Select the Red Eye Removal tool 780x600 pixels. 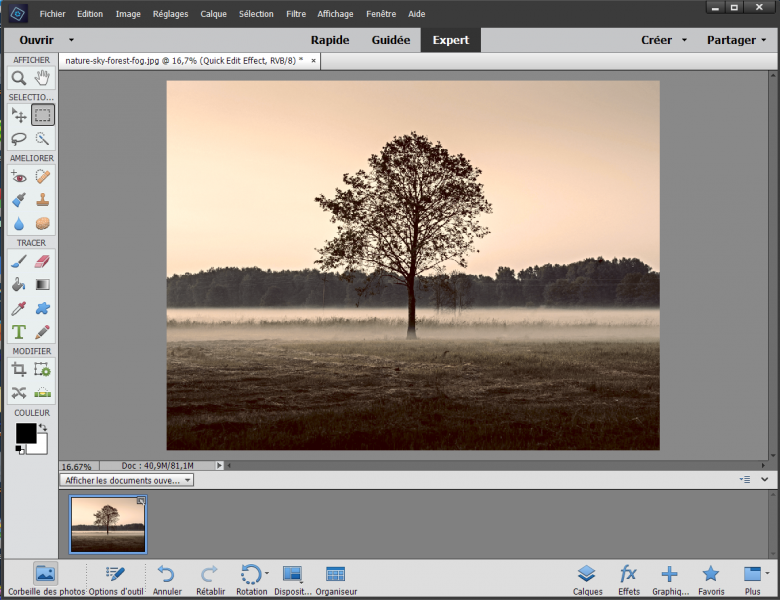click(19, 177)
